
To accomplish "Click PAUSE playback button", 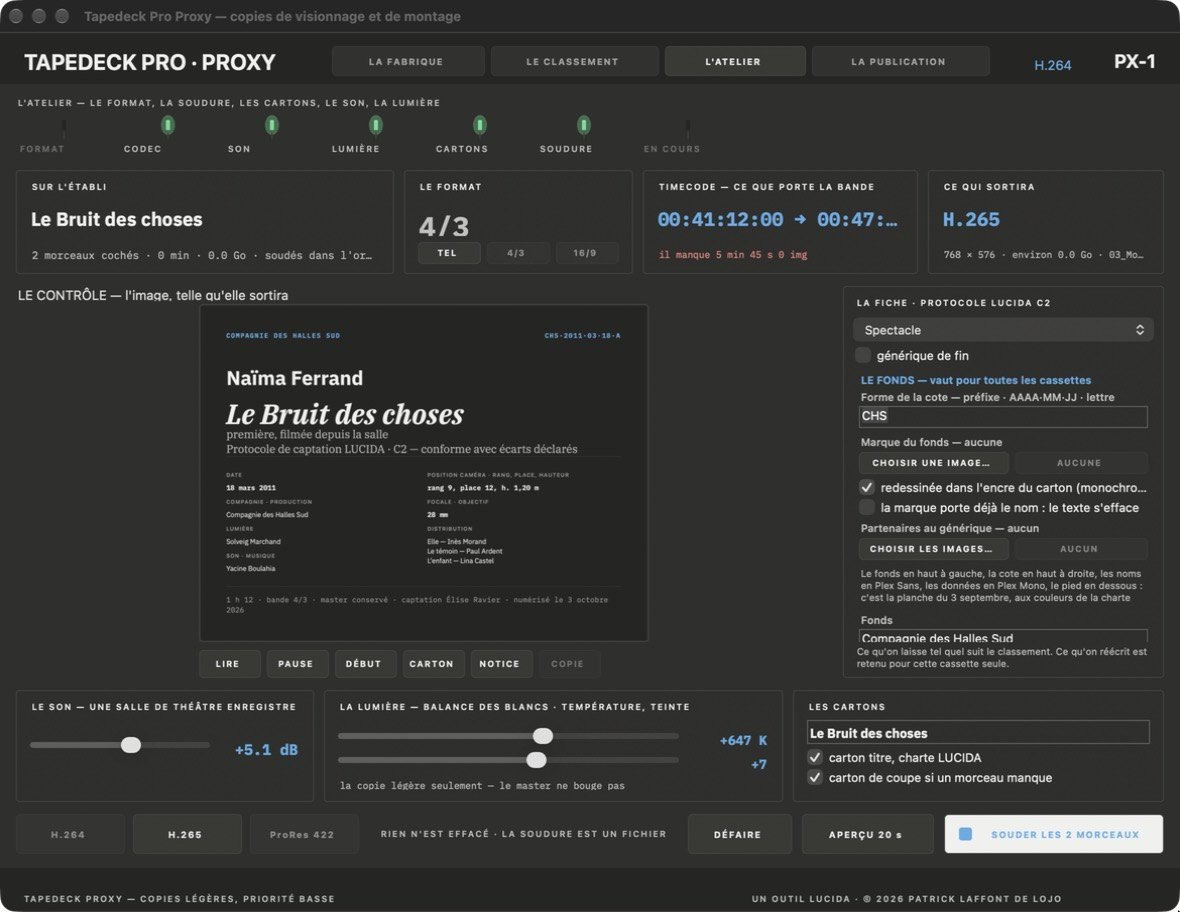I will [296, 664].
